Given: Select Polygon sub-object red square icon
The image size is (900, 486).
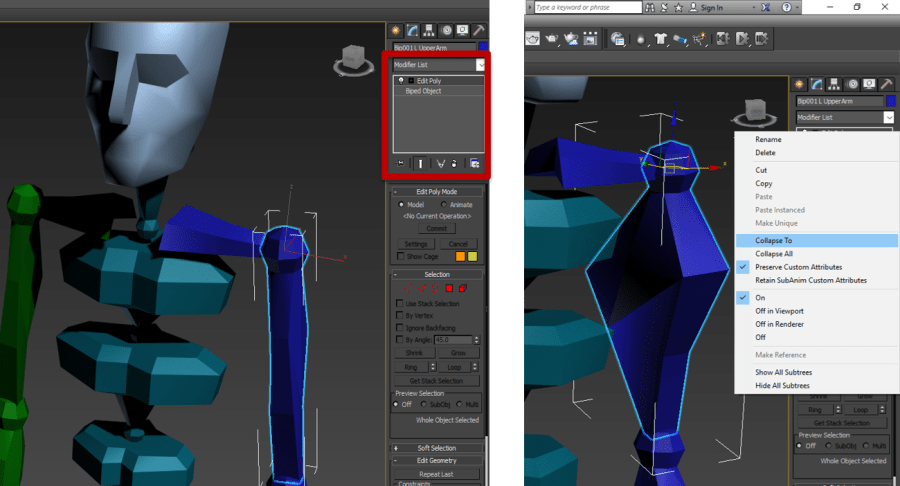Looking at the screenshot, I should [x=449, y=289].
